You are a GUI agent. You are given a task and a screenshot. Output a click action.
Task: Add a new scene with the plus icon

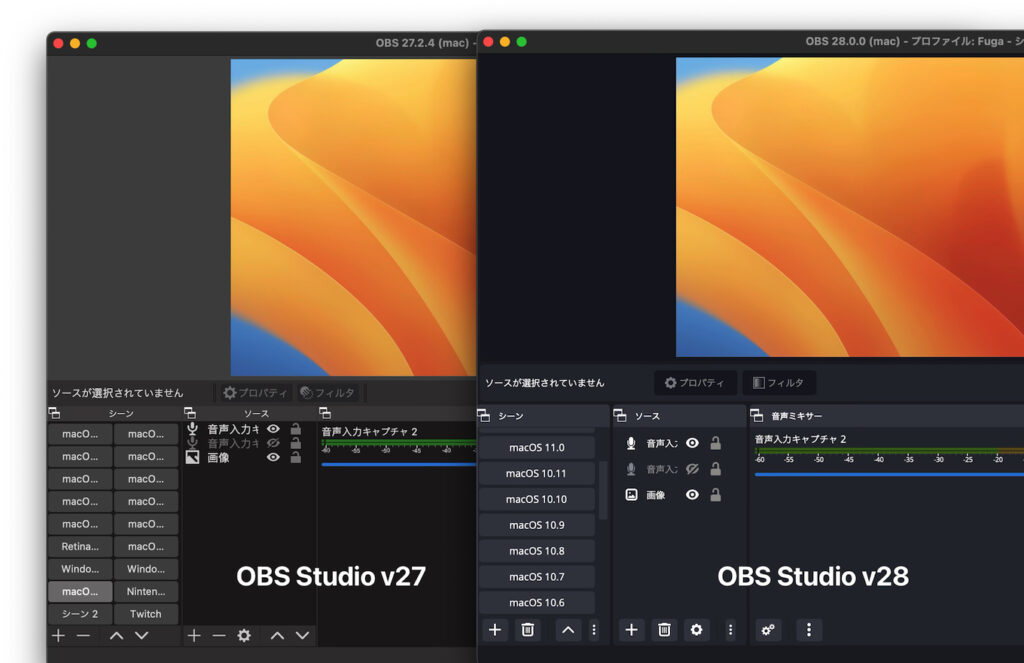coord(495,630)
